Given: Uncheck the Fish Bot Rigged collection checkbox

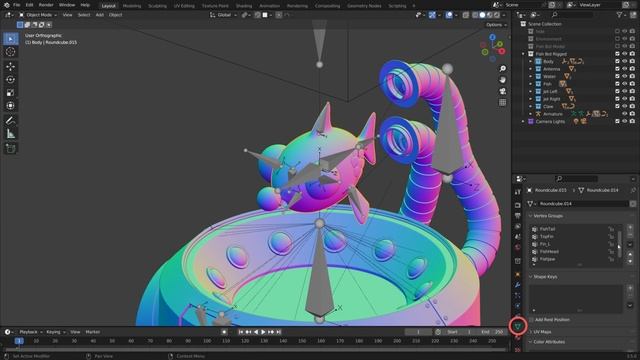Looking at the screenshot, I should pos(617,54).
